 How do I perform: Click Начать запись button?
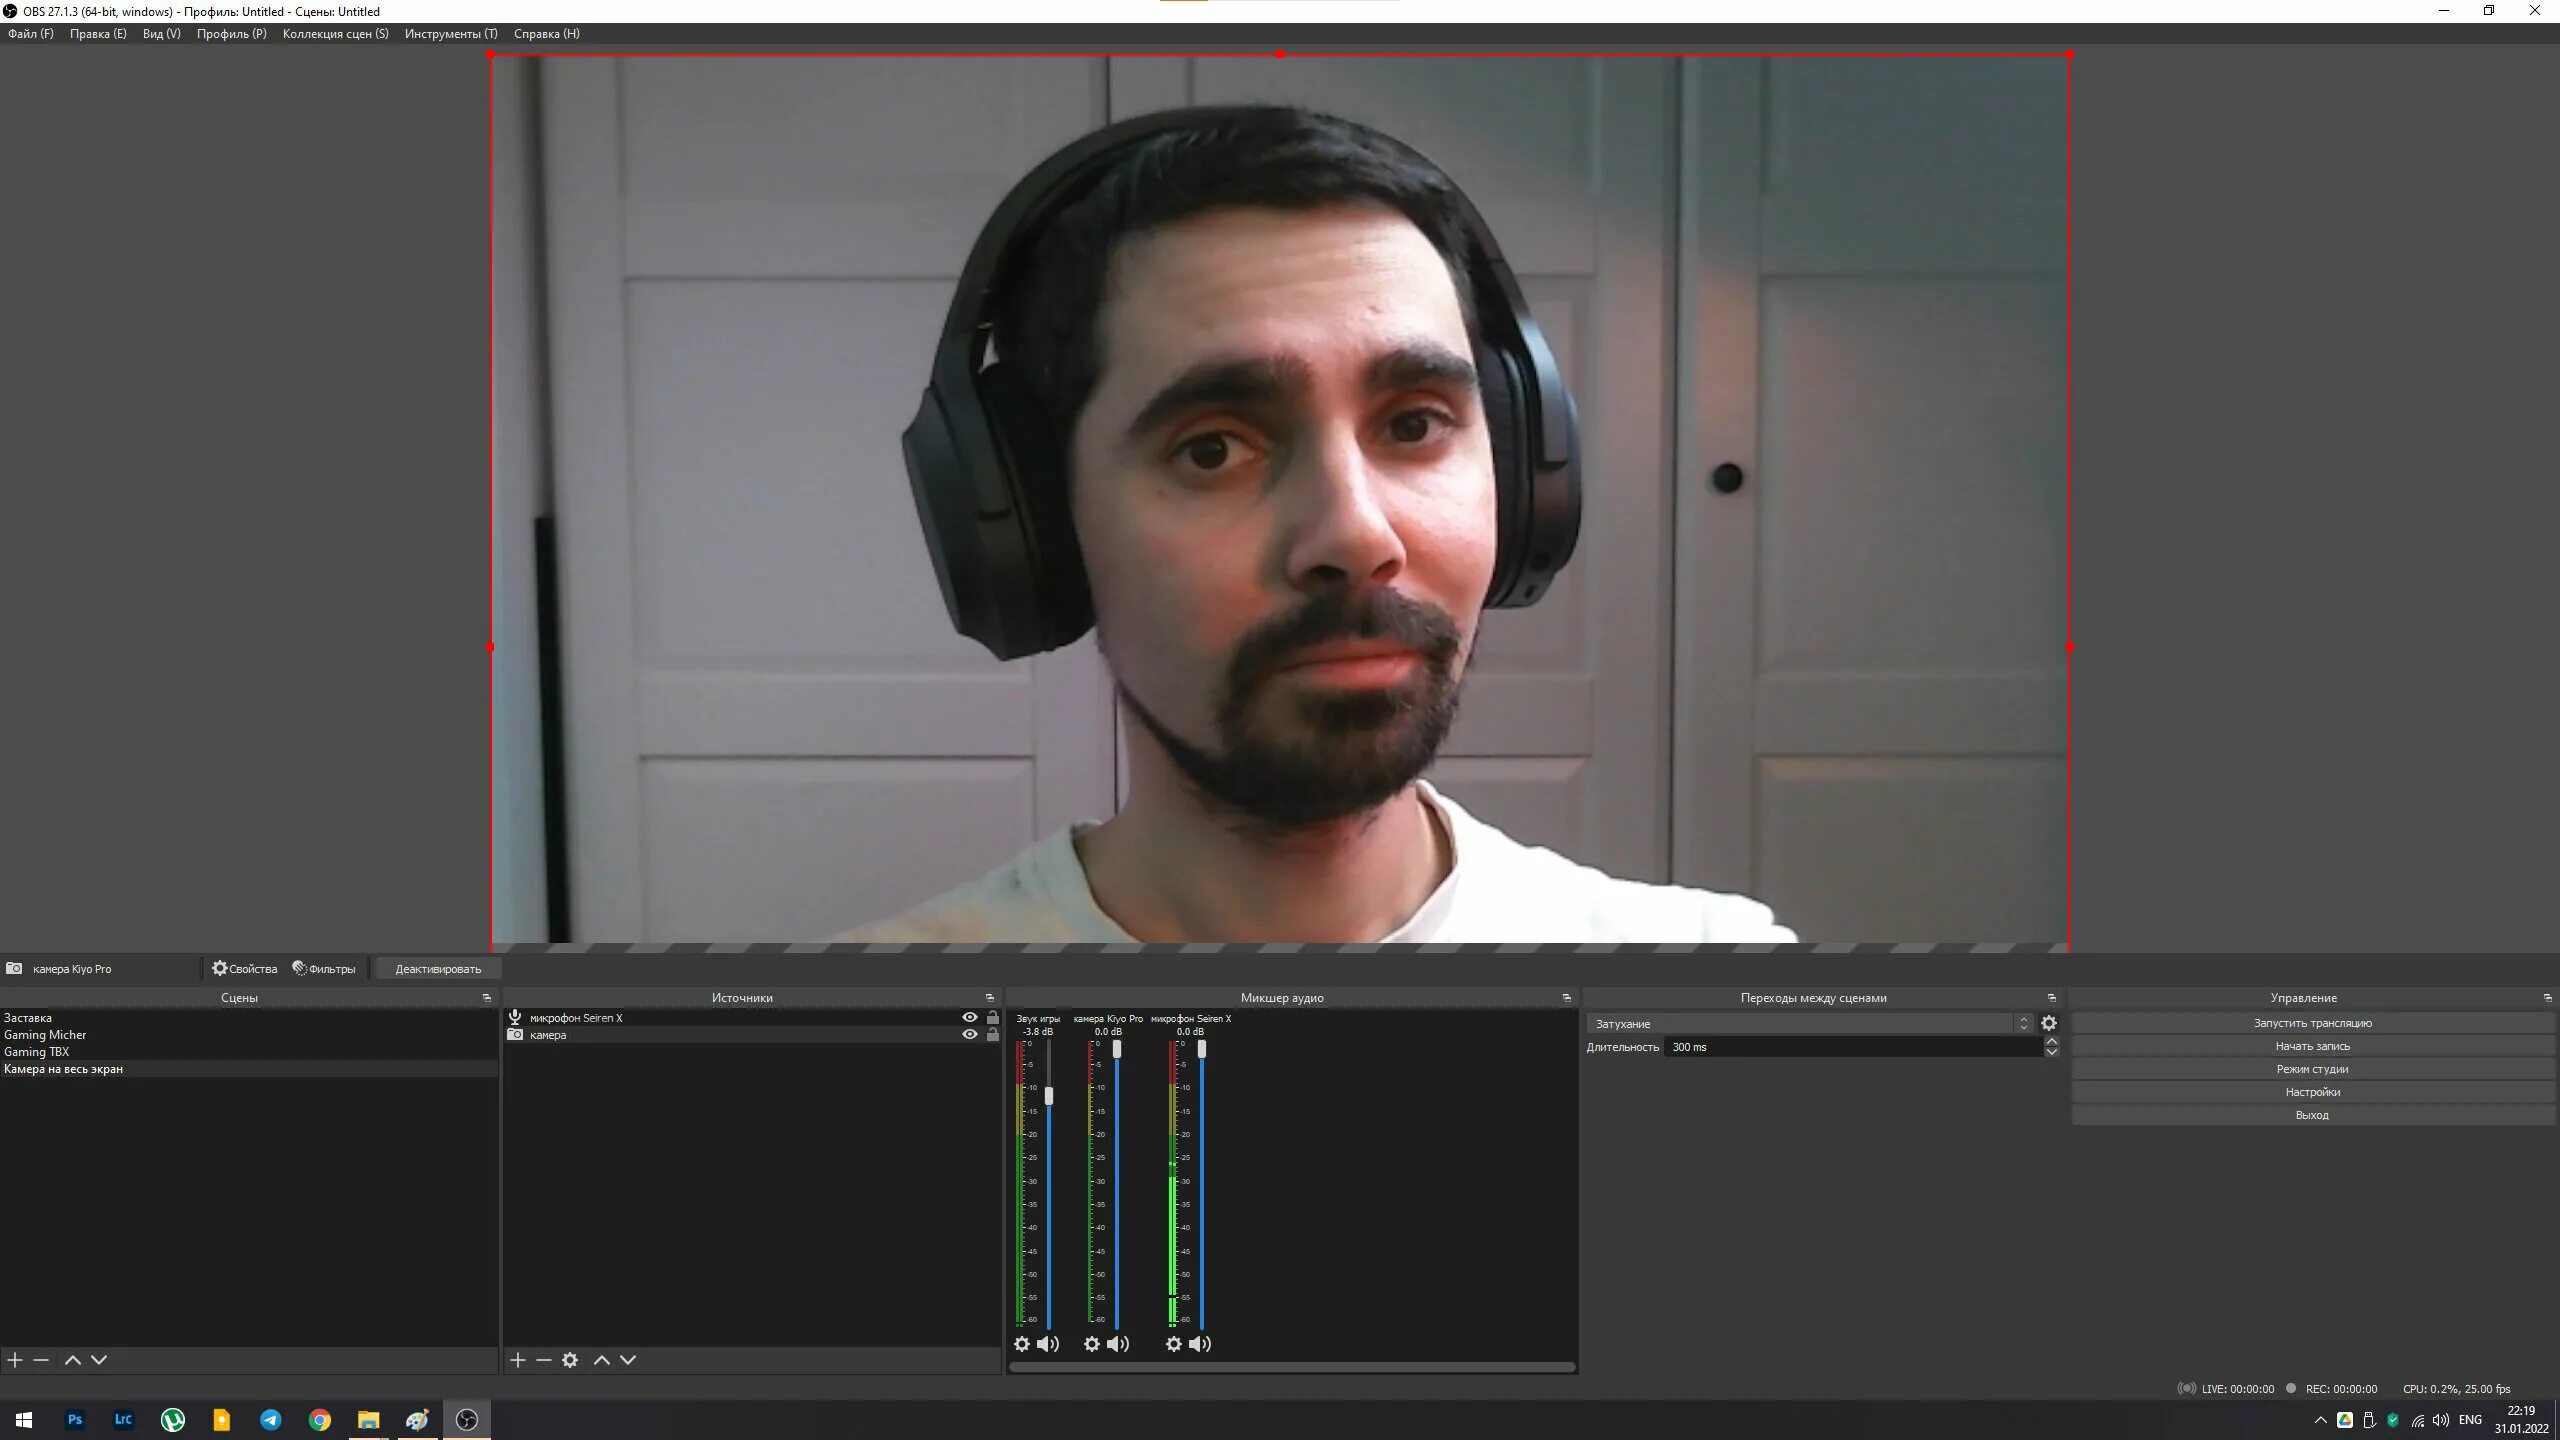[x=2312, y=1046]
